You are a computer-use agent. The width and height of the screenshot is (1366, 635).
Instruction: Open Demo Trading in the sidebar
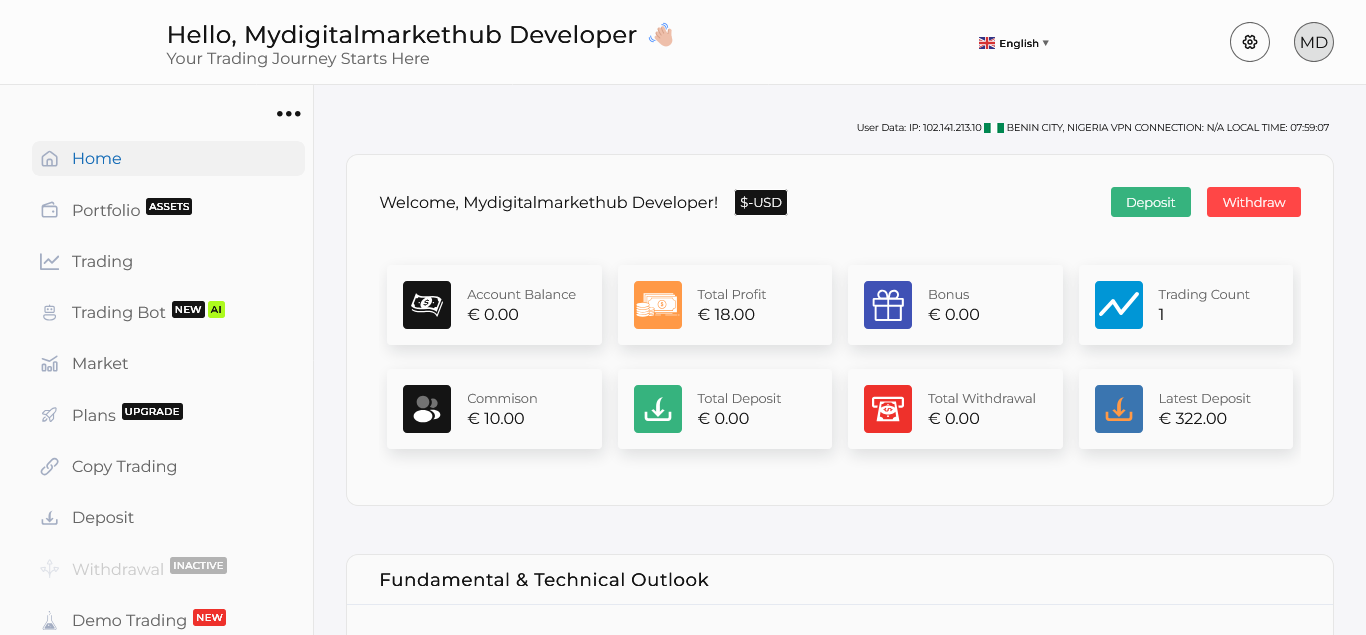[129, 620]
